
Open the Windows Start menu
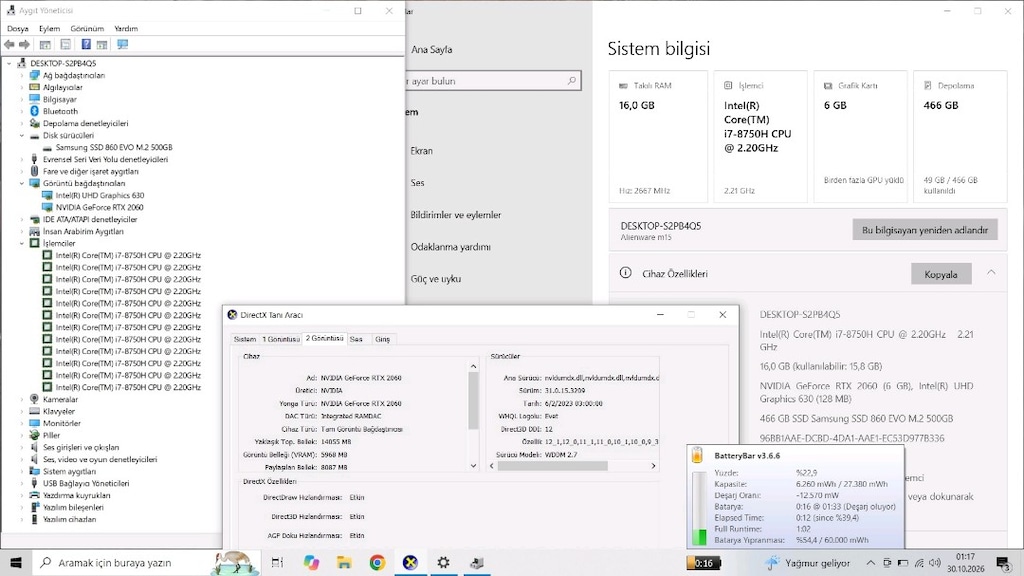pyautogui.click(x=16, y=562)
